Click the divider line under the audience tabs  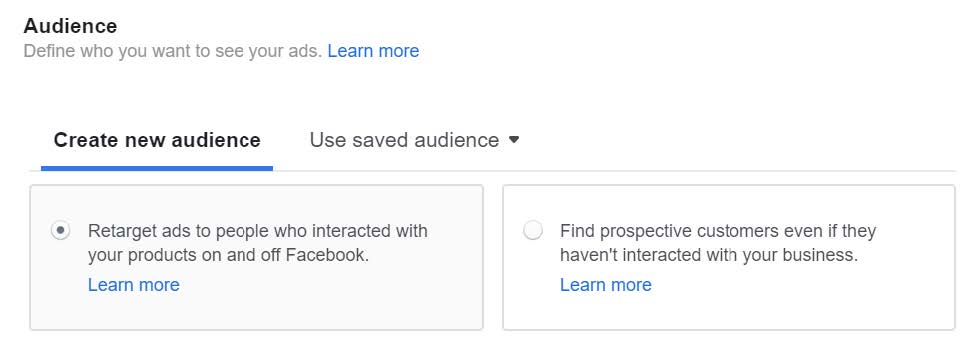[x=614, y=170]
